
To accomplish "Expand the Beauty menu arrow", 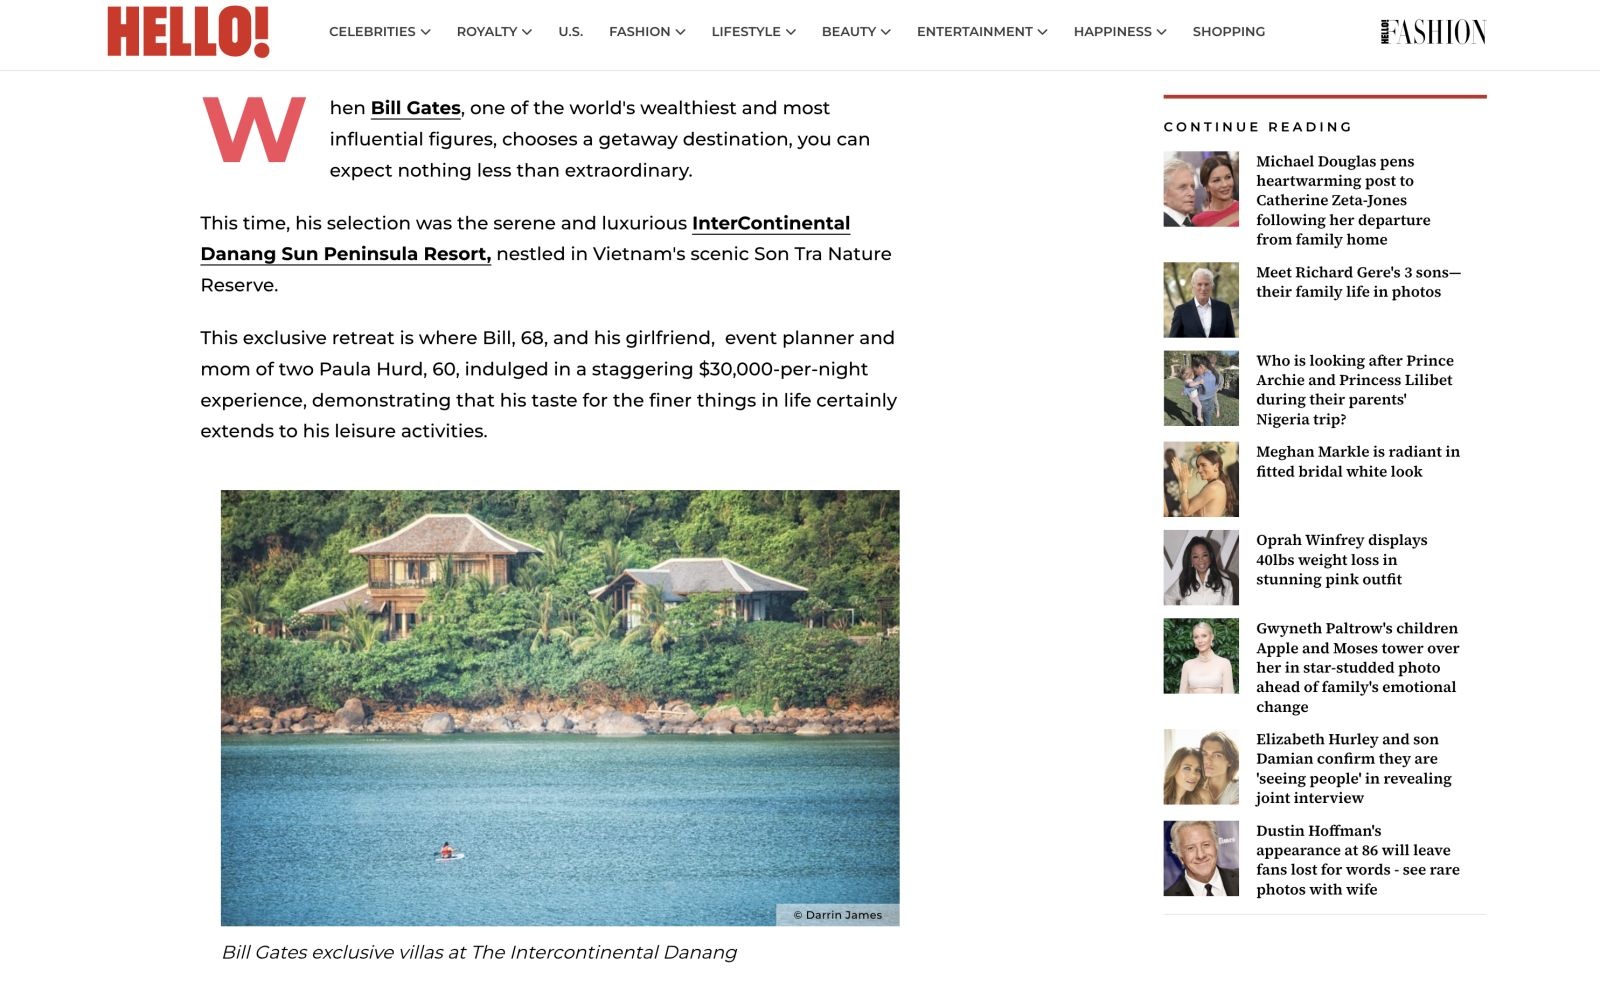I will tap(885, 32).
